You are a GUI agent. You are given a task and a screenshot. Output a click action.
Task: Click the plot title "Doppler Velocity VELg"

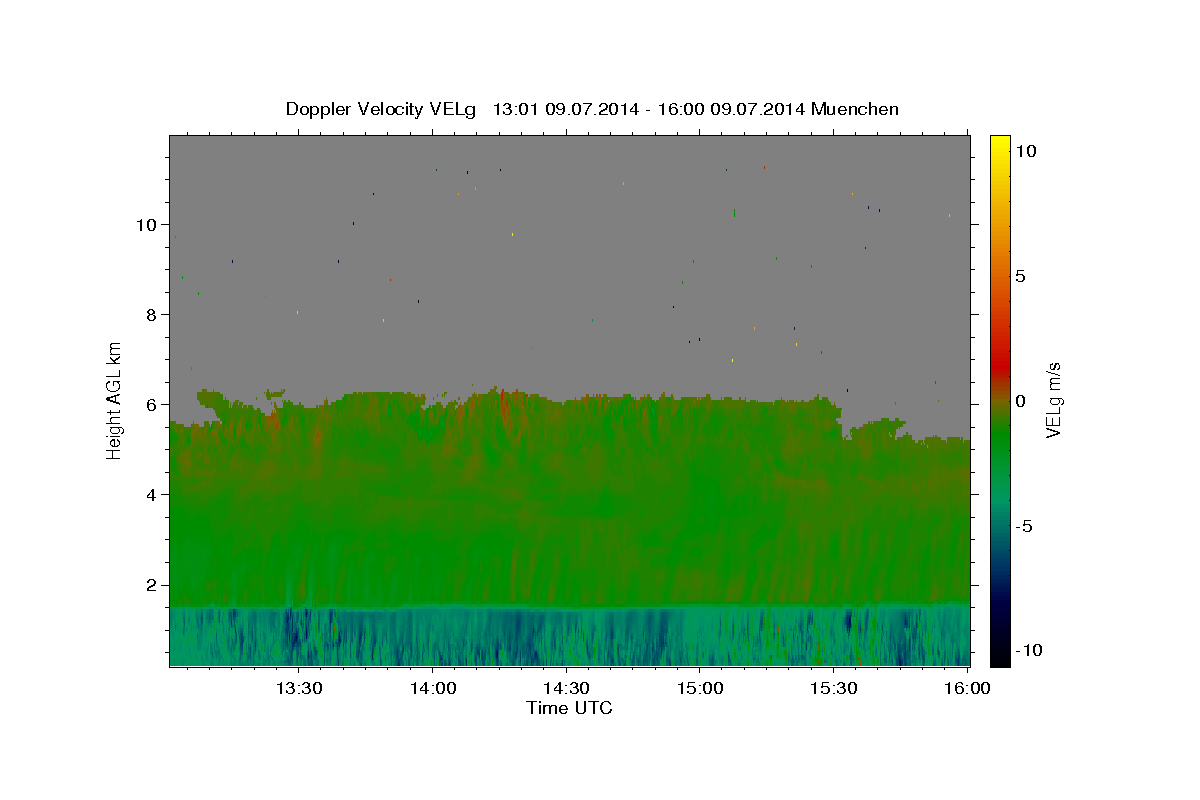point(382,109)
